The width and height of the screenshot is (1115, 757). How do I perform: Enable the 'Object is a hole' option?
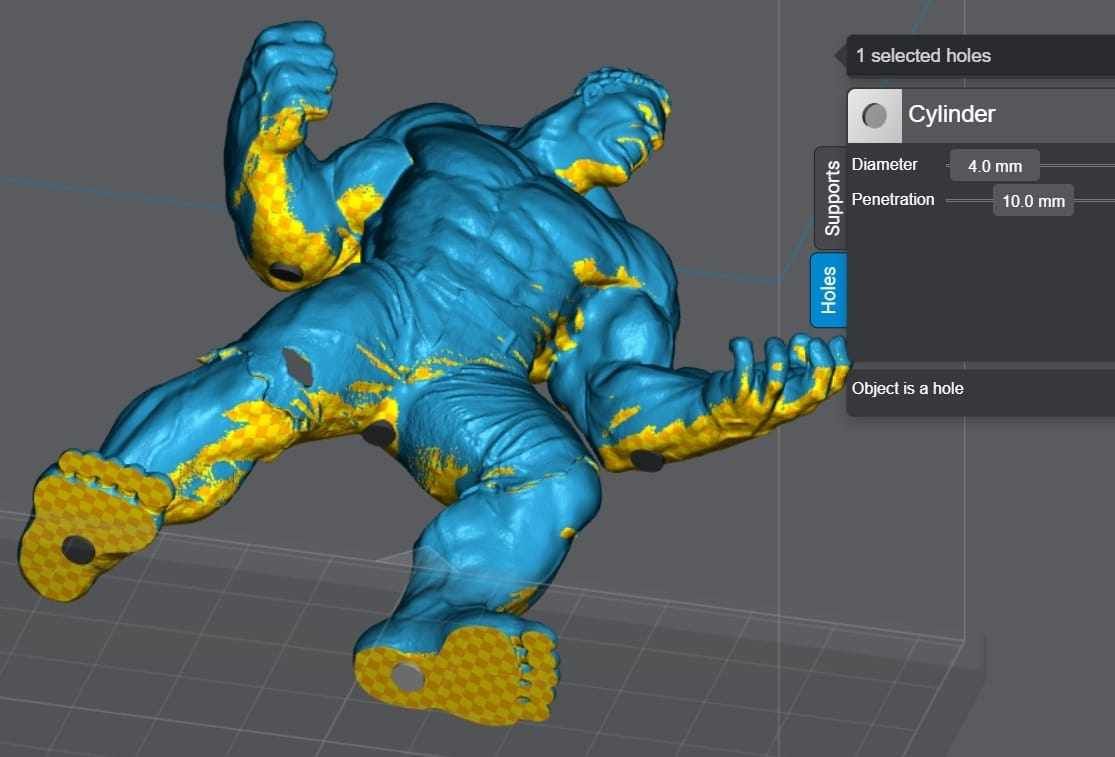pos(906,389)
